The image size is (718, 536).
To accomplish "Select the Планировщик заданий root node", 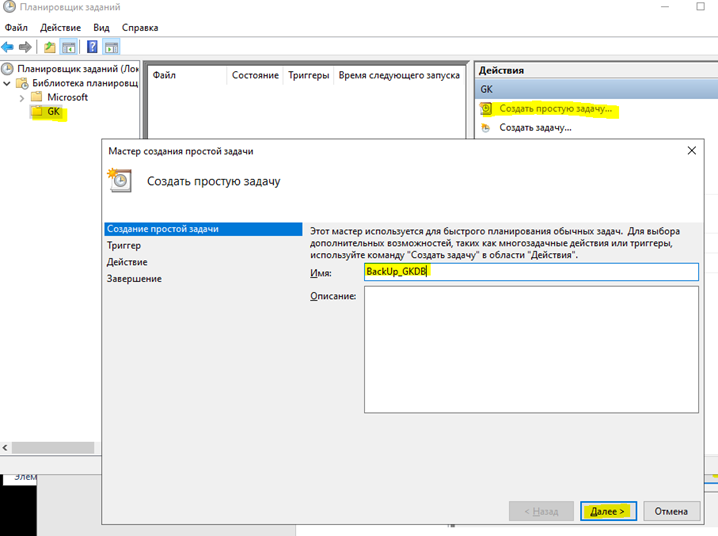I will pos(78,69).
